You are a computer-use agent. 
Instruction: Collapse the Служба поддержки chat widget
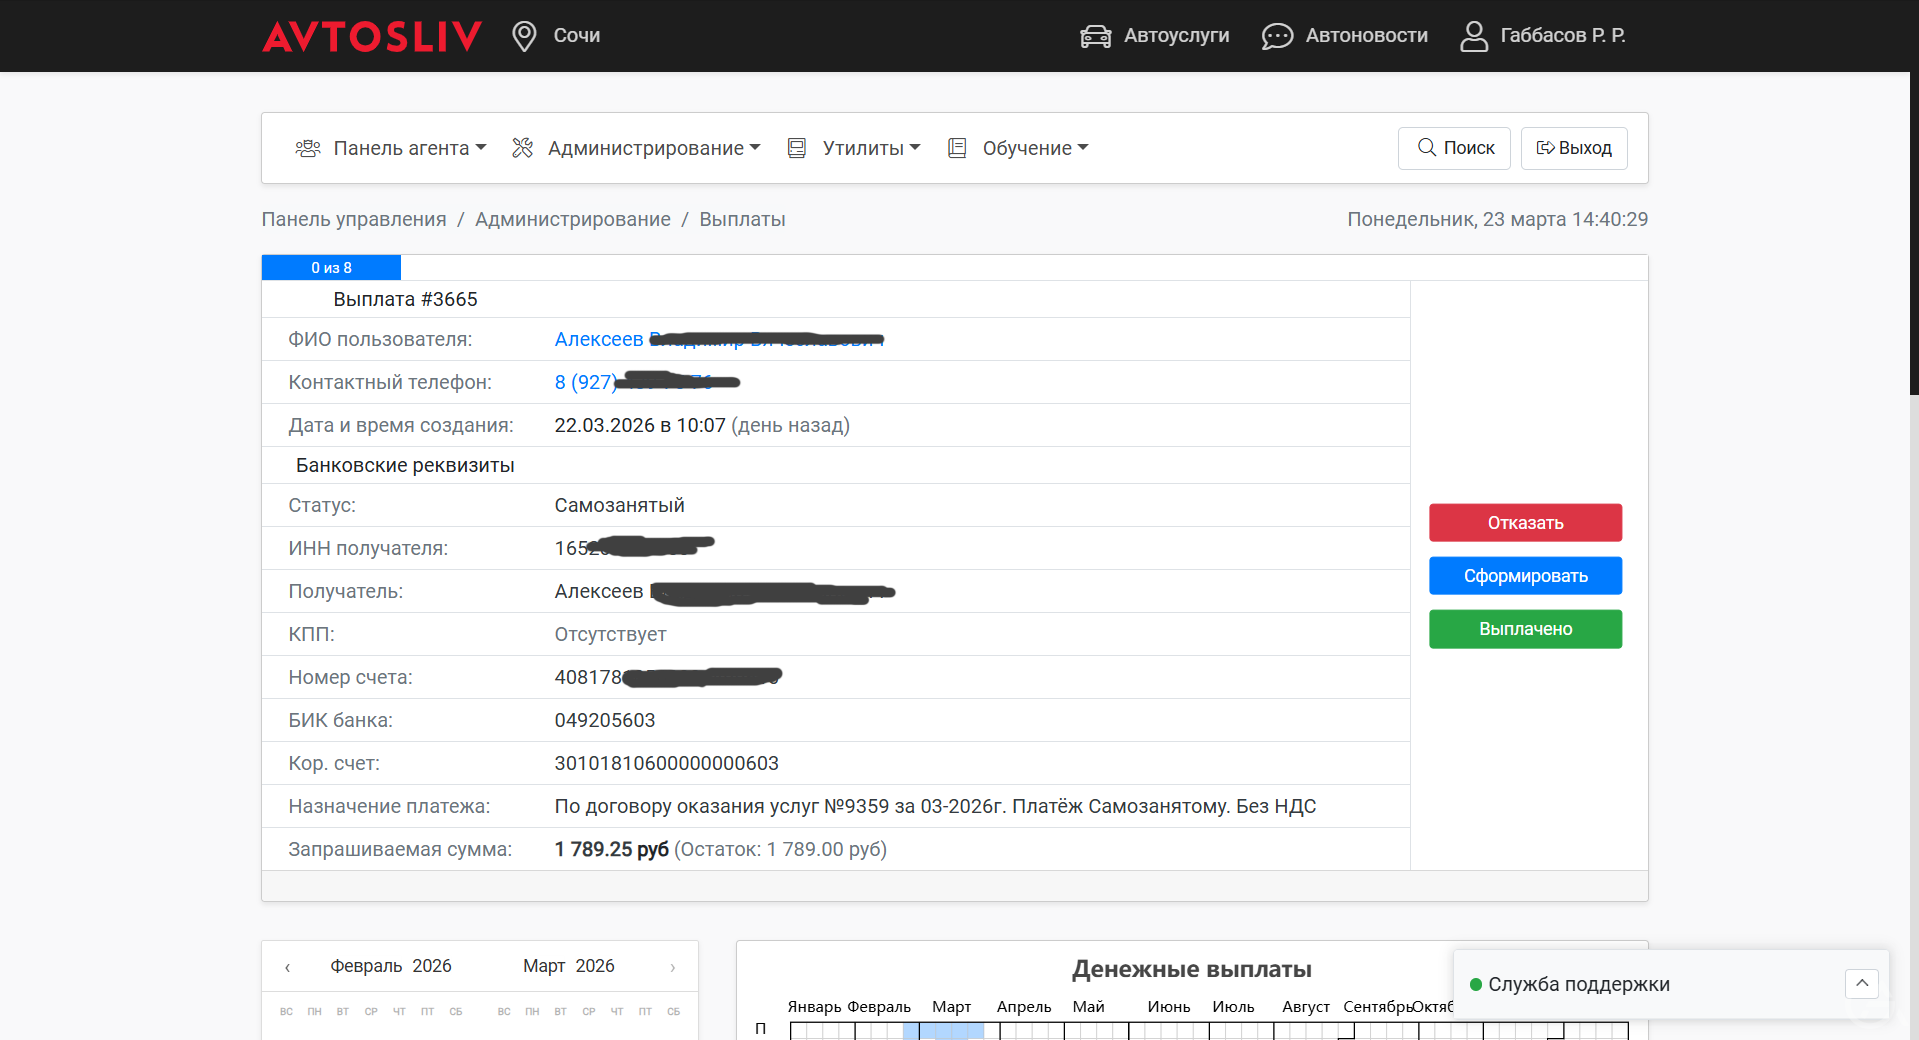(1862, 984)
